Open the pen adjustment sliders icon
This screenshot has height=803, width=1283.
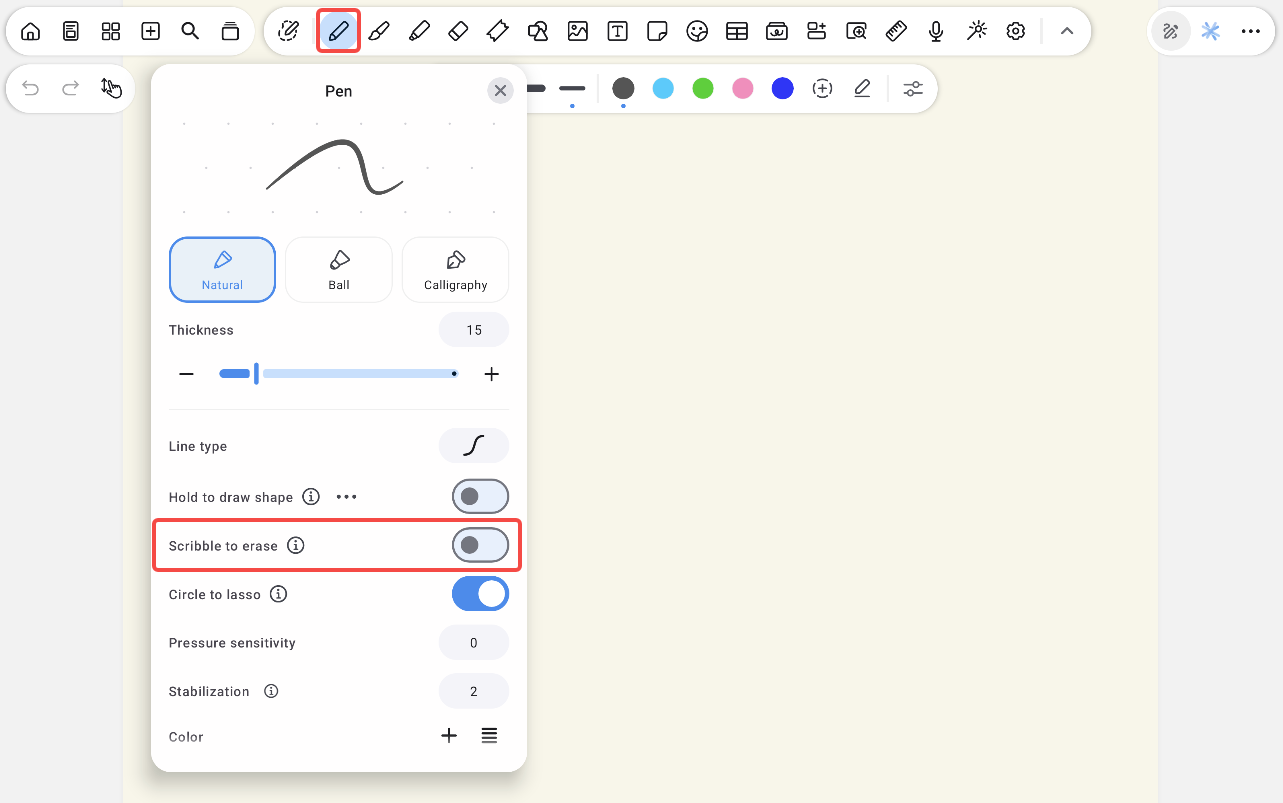coord(913,89)
